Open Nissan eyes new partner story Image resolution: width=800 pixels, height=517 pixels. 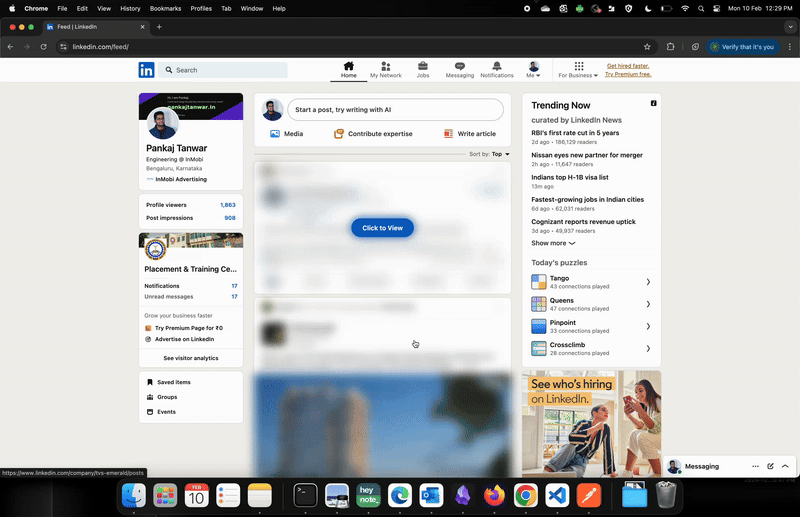(587, 155)
